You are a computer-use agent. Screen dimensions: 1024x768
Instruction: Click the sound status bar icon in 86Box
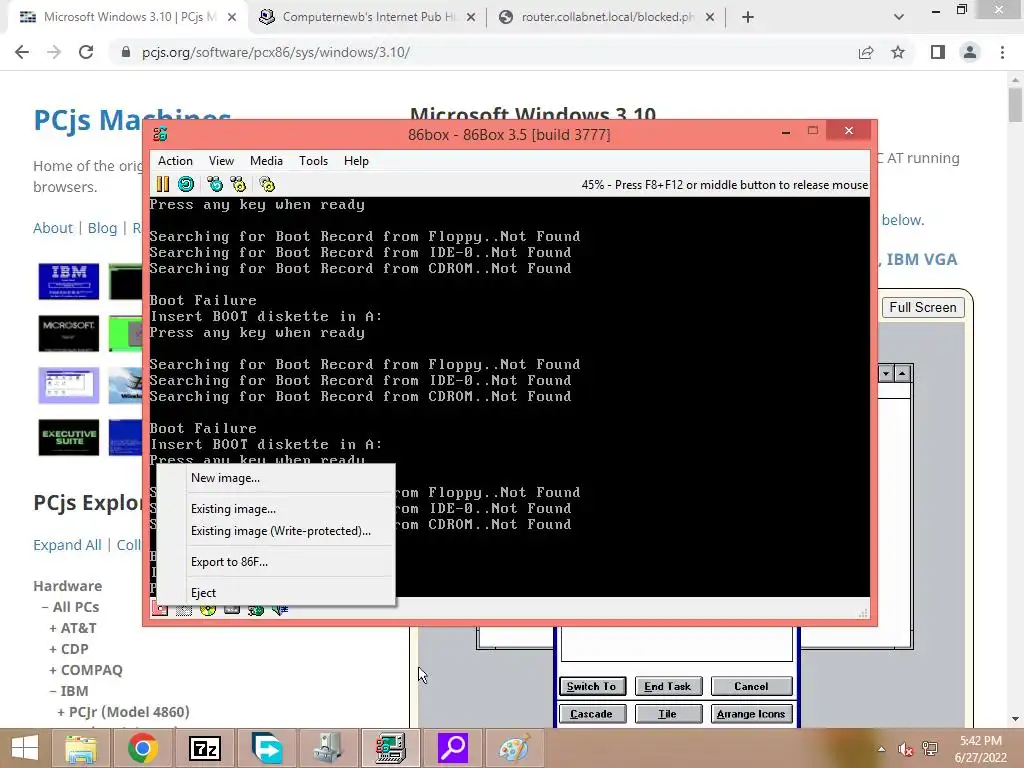[280, 610]
